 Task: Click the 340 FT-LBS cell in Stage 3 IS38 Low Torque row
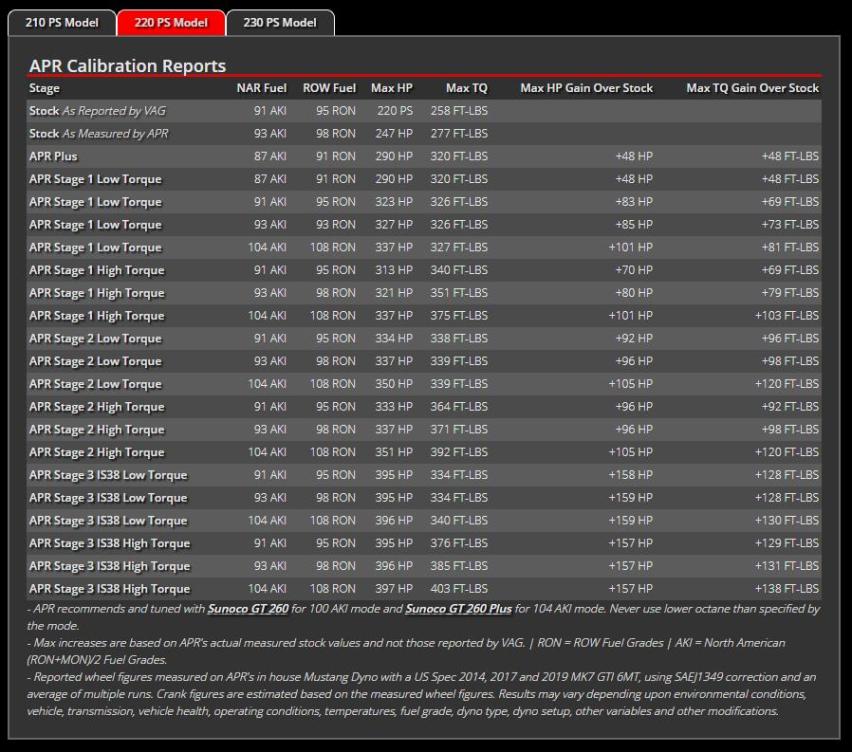click(459, 521)
